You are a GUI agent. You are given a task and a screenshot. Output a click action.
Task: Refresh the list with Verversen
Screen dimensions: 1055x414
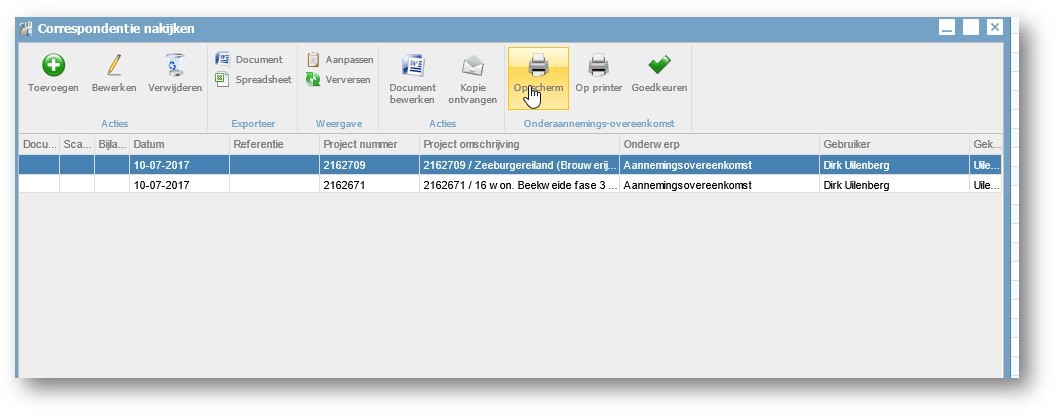[x=313, y=79]
